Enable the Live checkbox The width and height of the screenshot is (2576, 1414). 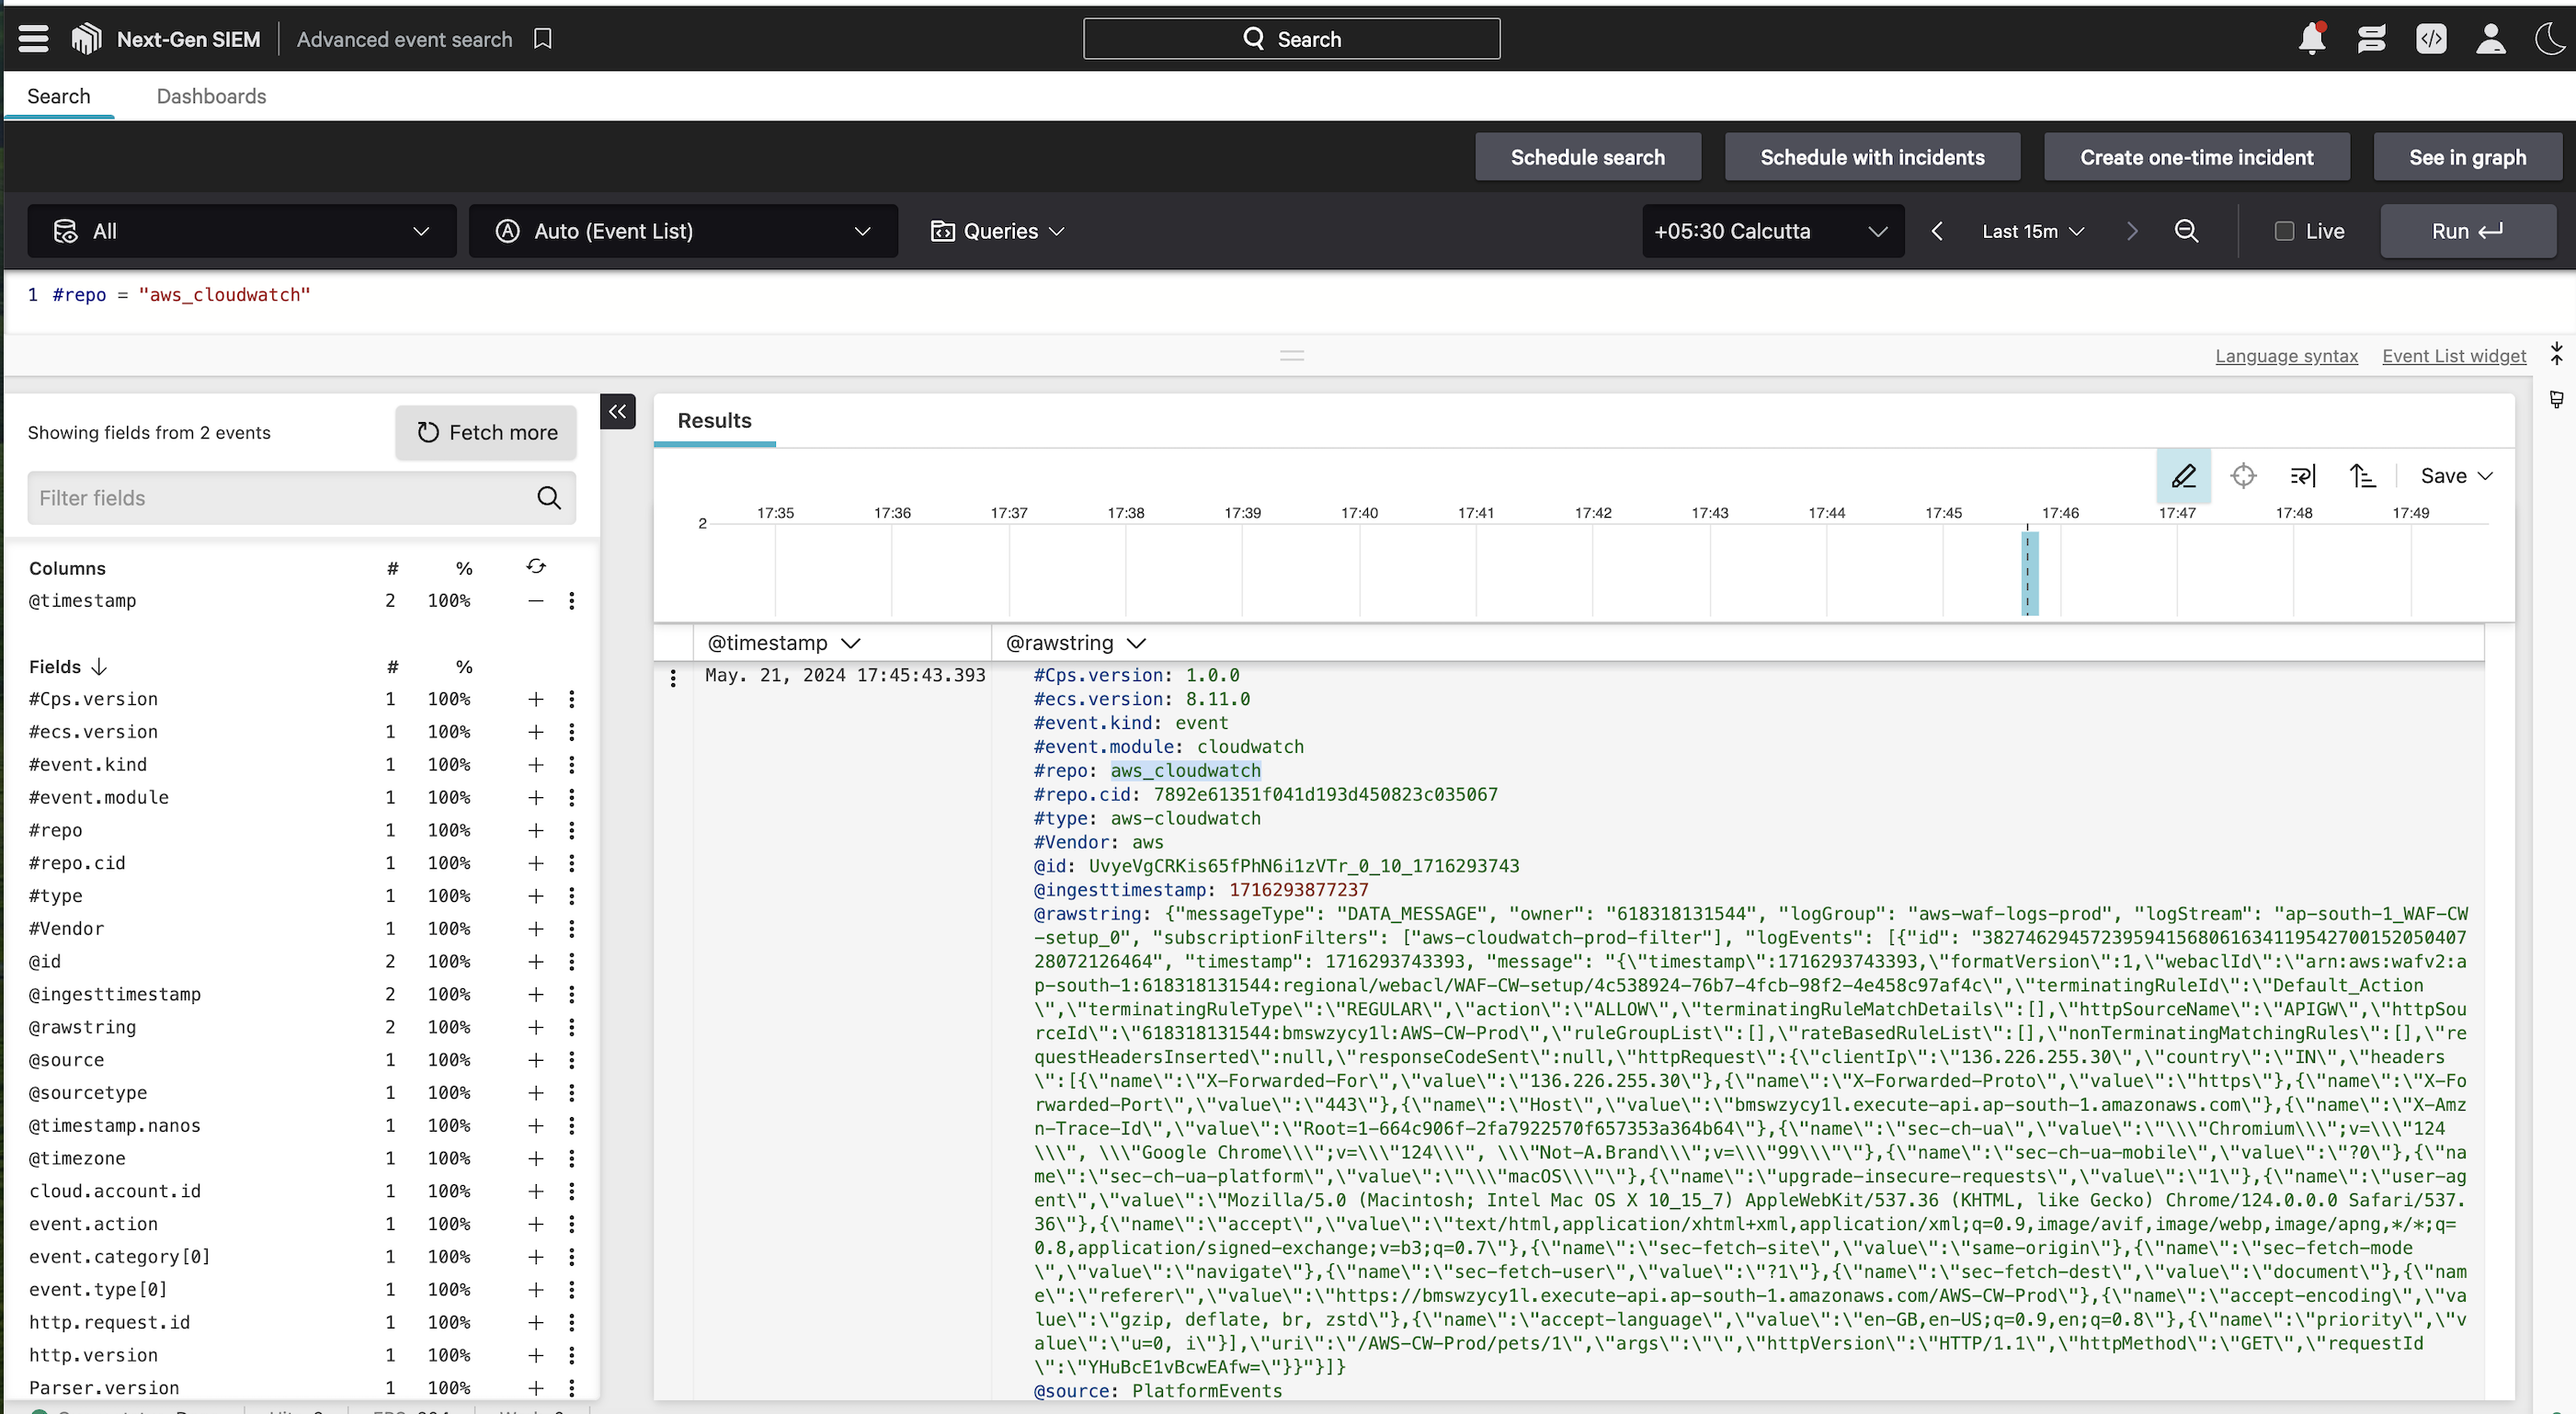coord(2284,231)
